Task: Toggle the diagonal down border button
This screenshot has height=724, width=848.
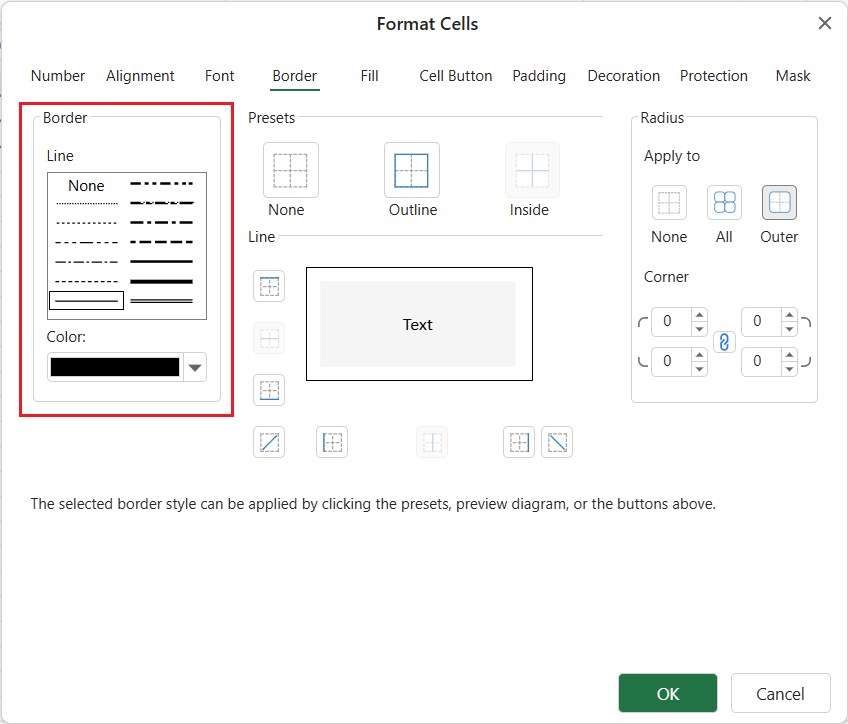Action: [x=557, y=442]
